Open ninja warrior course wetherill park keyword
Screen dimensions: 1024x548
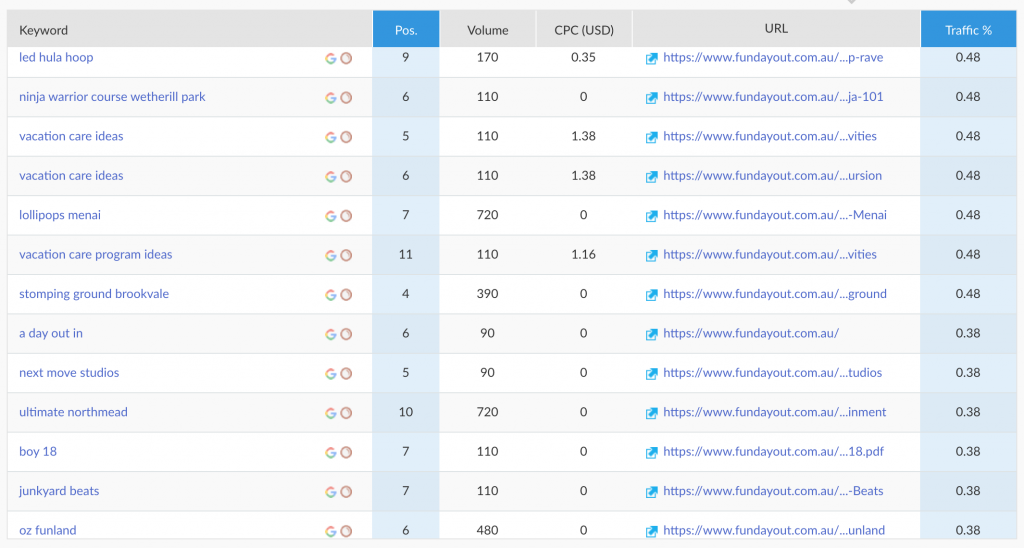pos(112,97)
